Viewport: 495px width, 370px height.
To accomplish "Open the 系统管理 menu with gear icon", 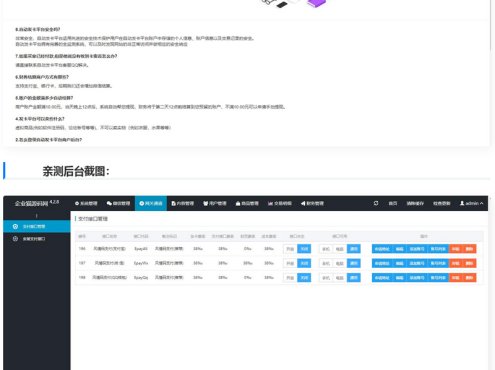I will pyautogui.click(x=86, y=203).
